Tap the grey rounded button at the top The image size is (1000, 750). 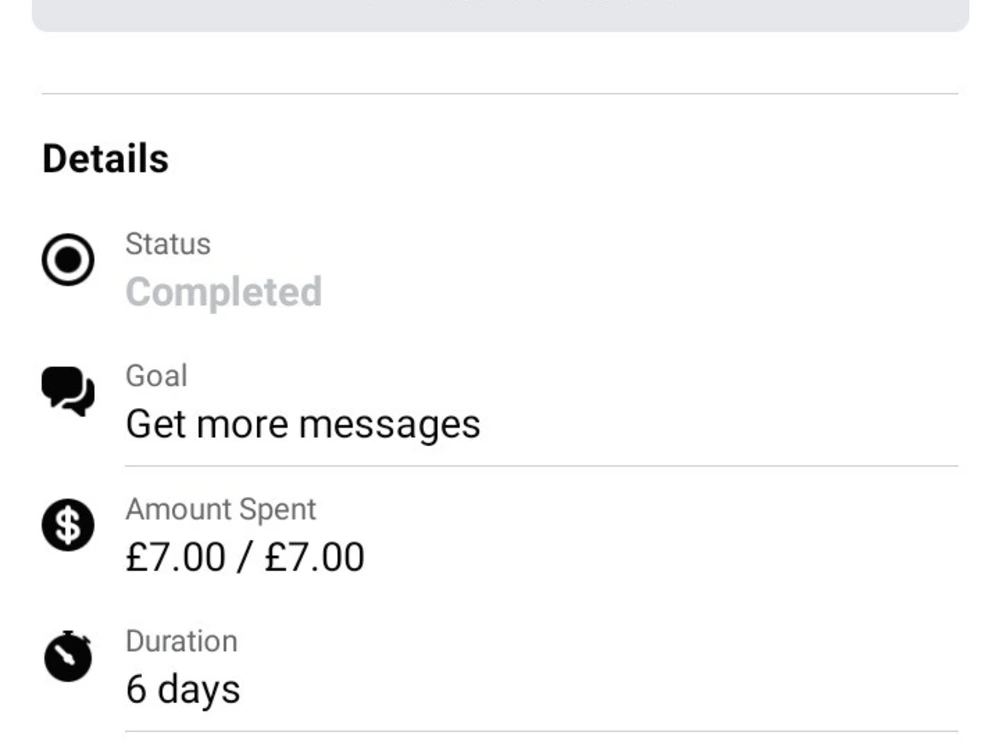[501, 15]
